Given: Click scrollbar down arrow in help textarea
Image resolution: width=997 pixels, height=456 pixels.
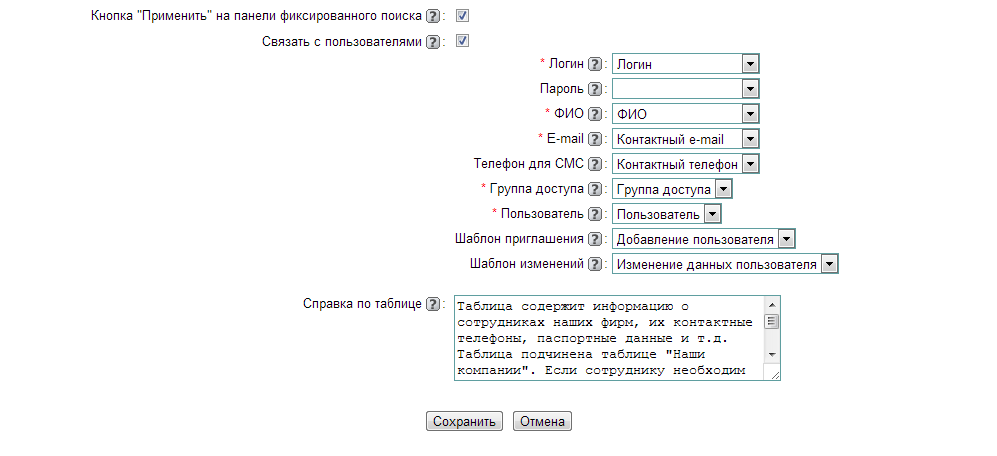Looking at the screenshot, I should 772,356.
